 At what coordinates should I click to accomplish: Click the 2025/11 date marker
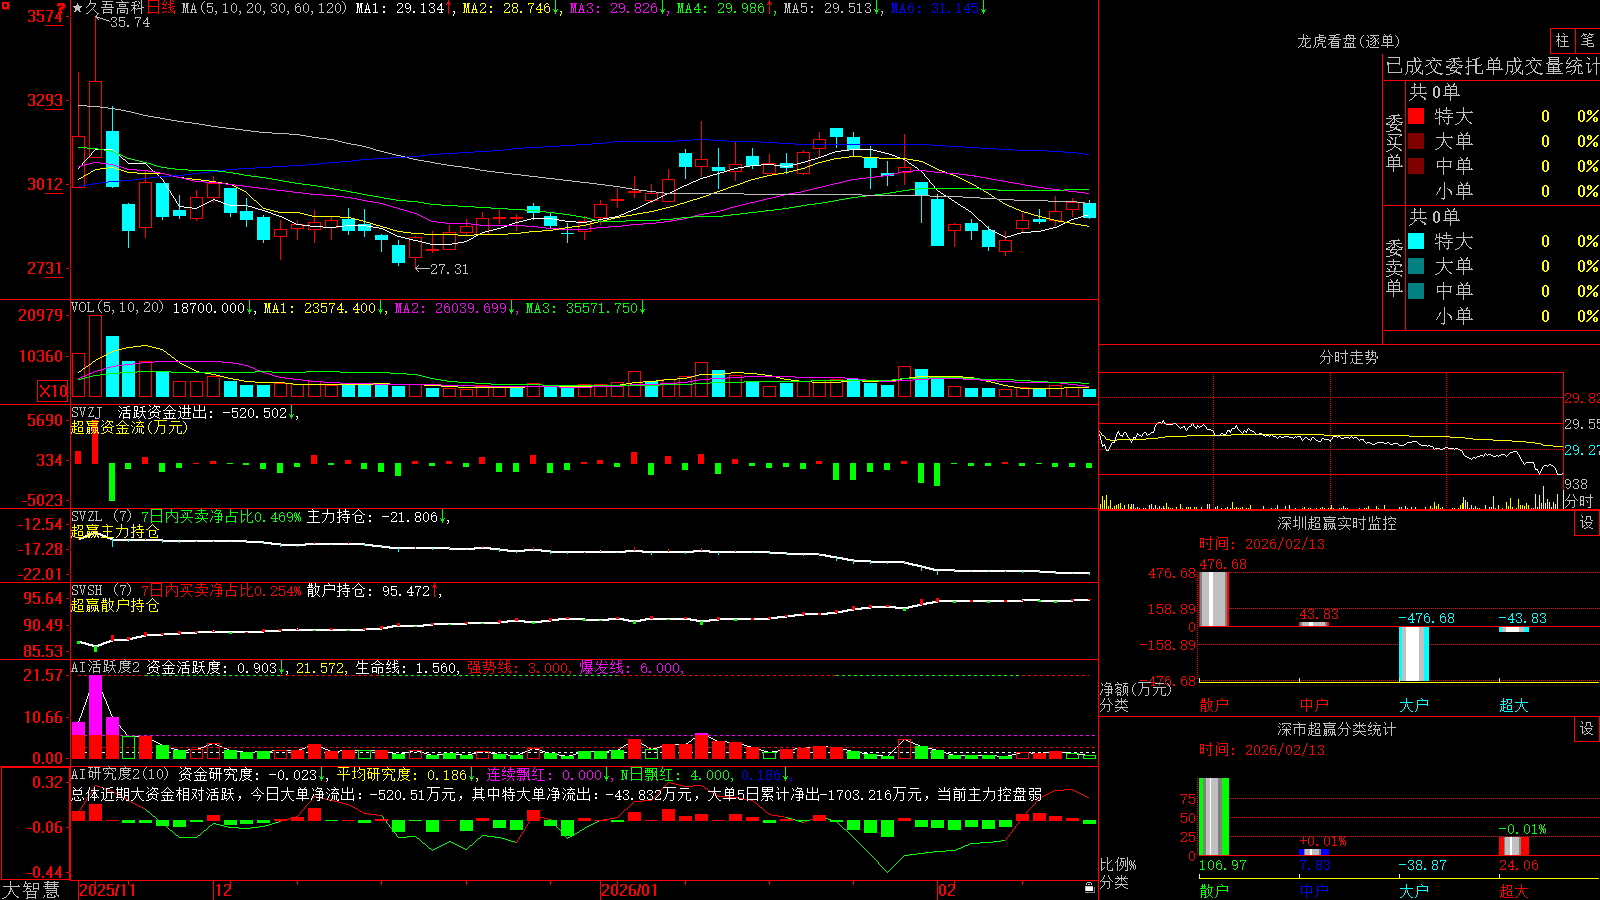tap(107, 890)
